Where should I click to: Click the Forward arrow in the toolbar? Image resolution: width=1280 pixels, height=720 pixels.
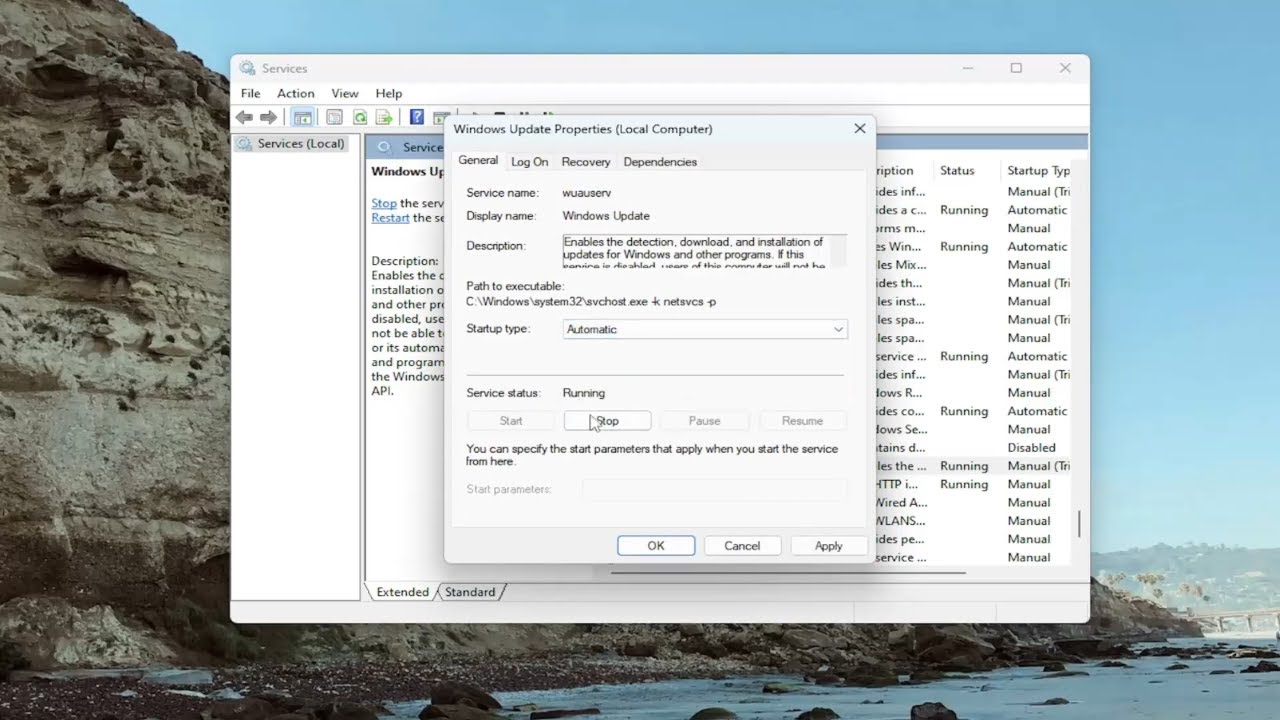pos(268,118)
